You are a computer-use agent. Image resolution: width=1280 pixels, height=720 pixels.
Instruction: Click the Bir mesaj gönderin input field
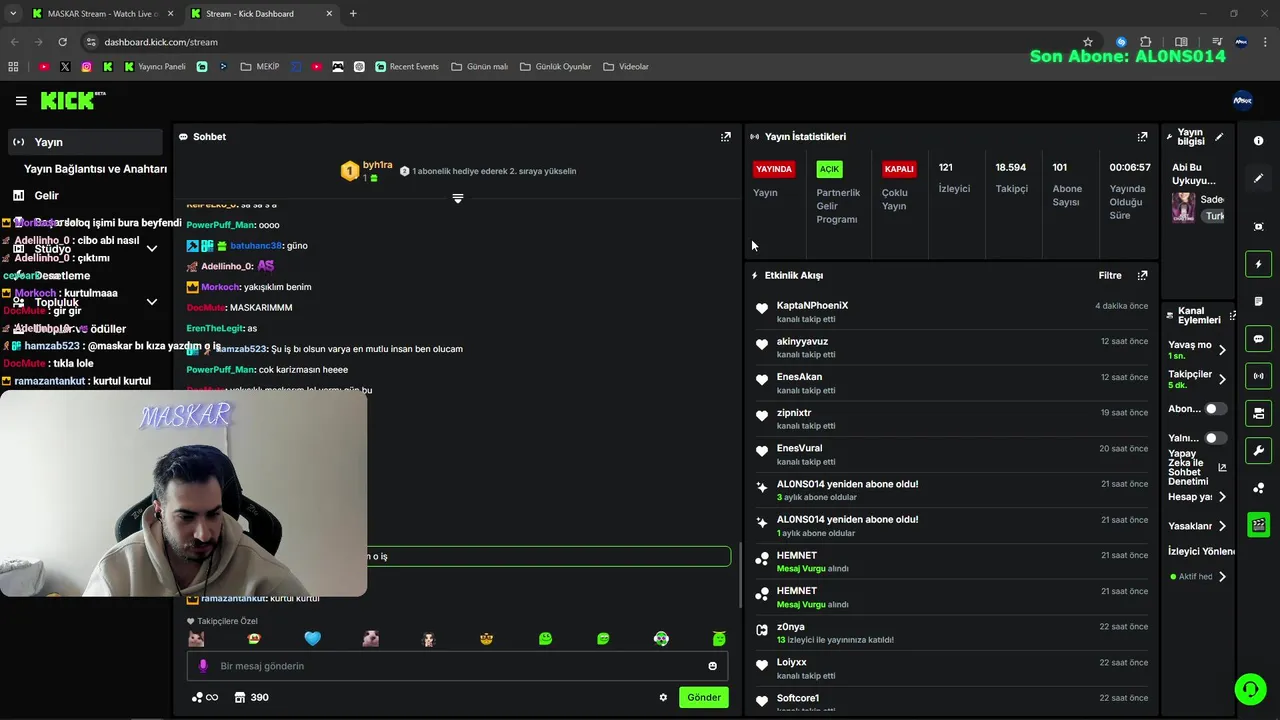click(458, 666)
